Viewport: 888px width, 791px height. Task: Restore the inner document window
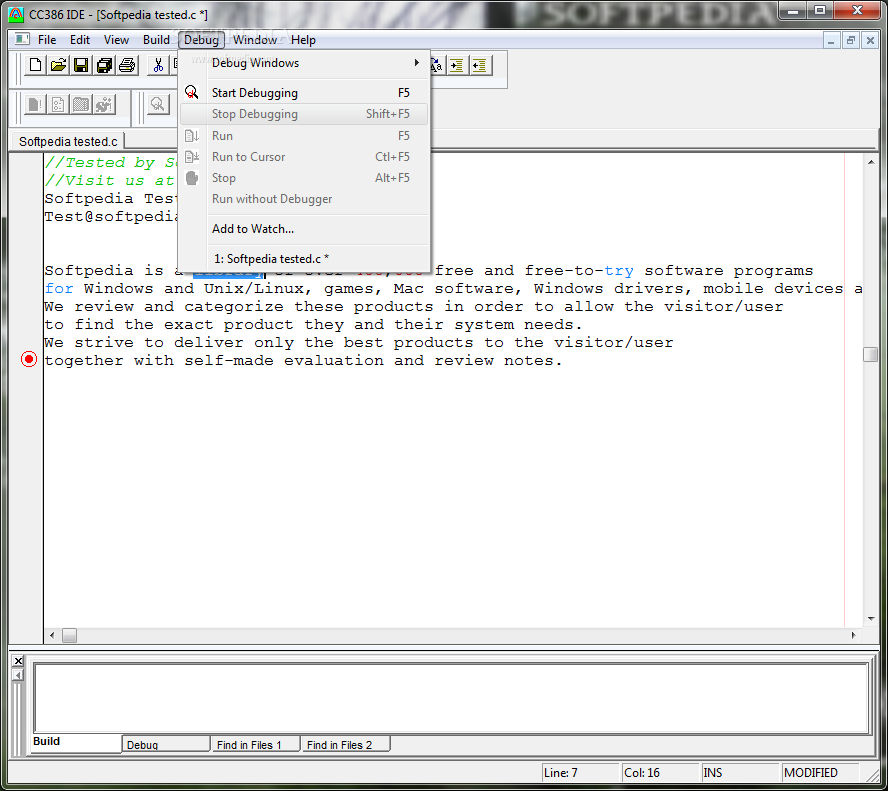coord(851,40)
